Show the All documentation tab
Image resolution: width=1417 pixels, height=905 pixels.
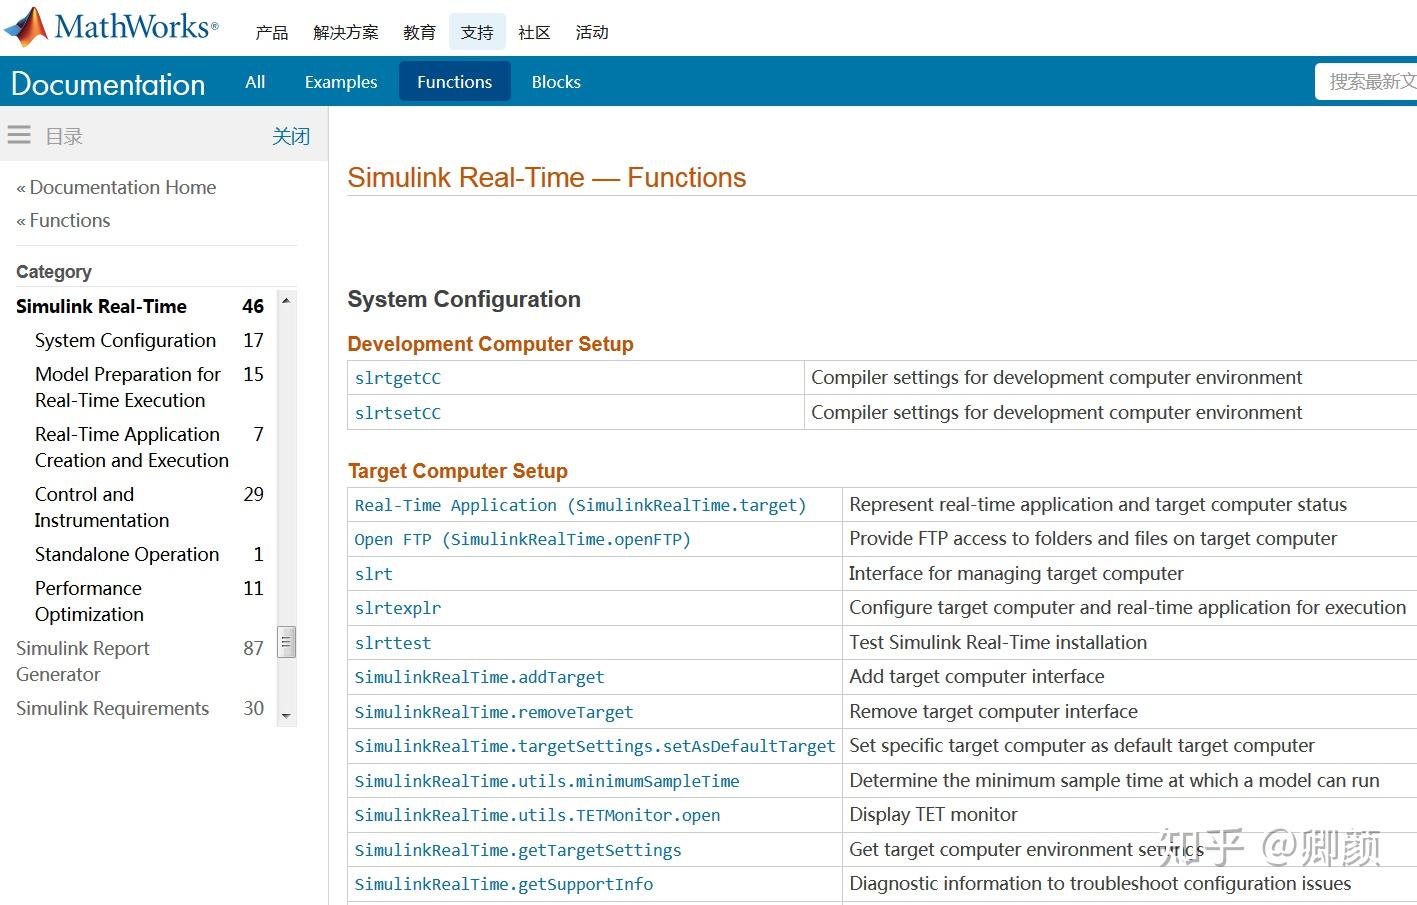pyautogui.click(x=255, y=82)
